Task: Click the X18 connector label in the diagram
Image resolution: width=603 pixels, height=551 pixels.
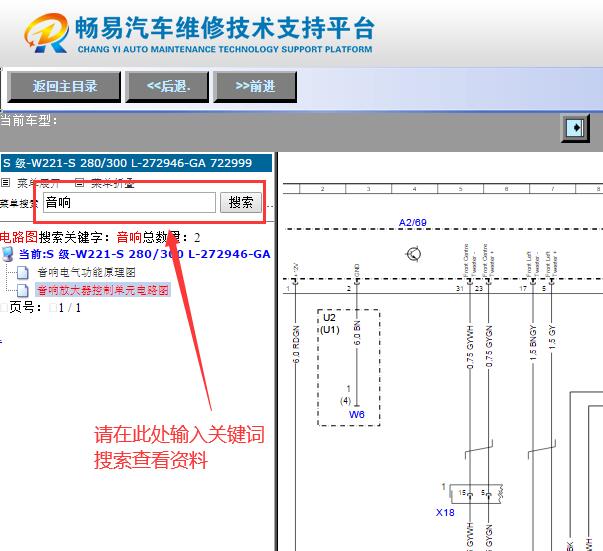Action: click(x=445, y=513)
